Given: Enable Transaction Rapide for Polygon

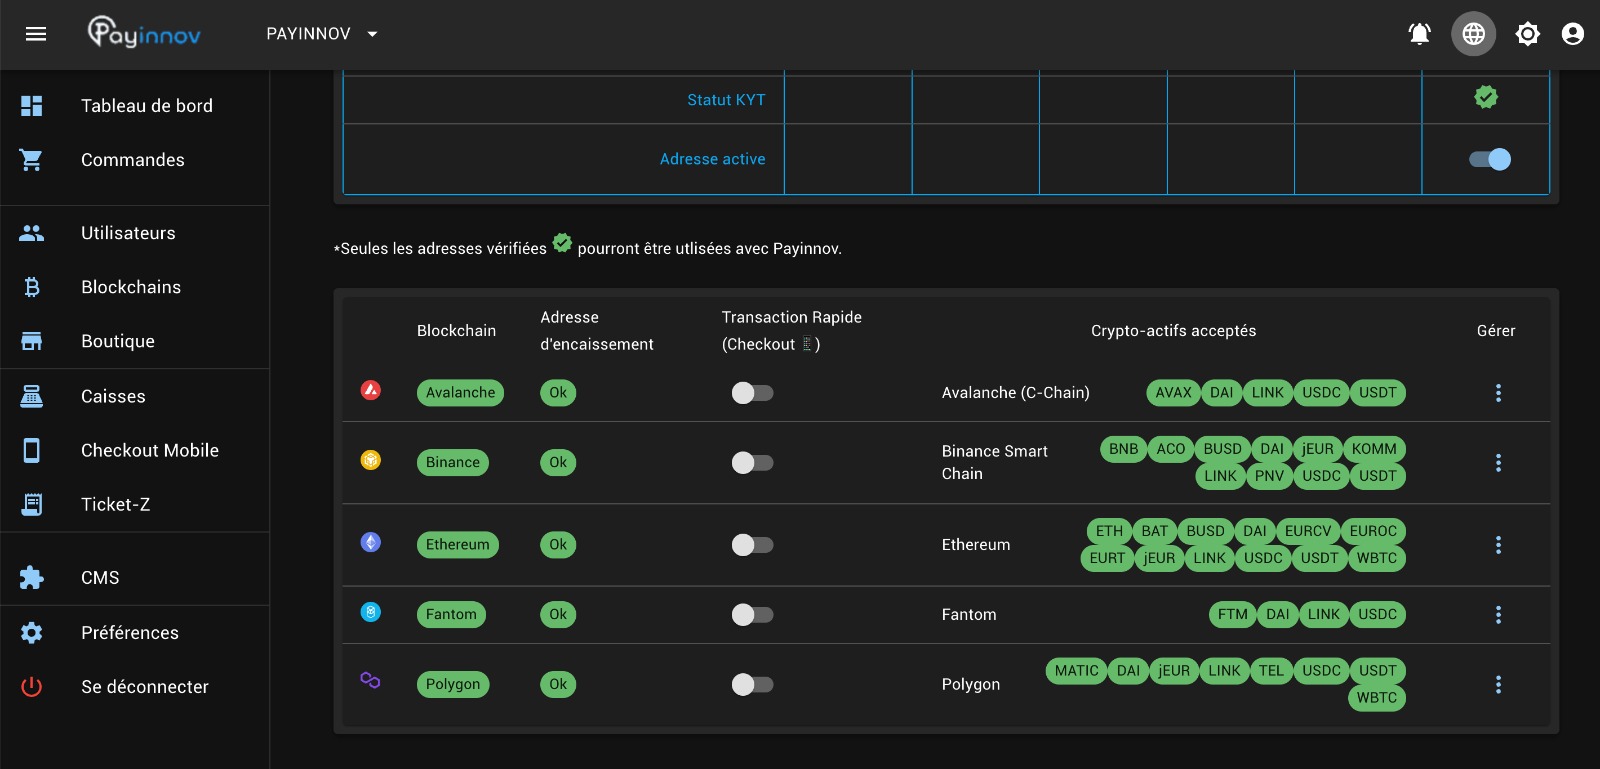Looking at the screenshot, I should point(752,685).
